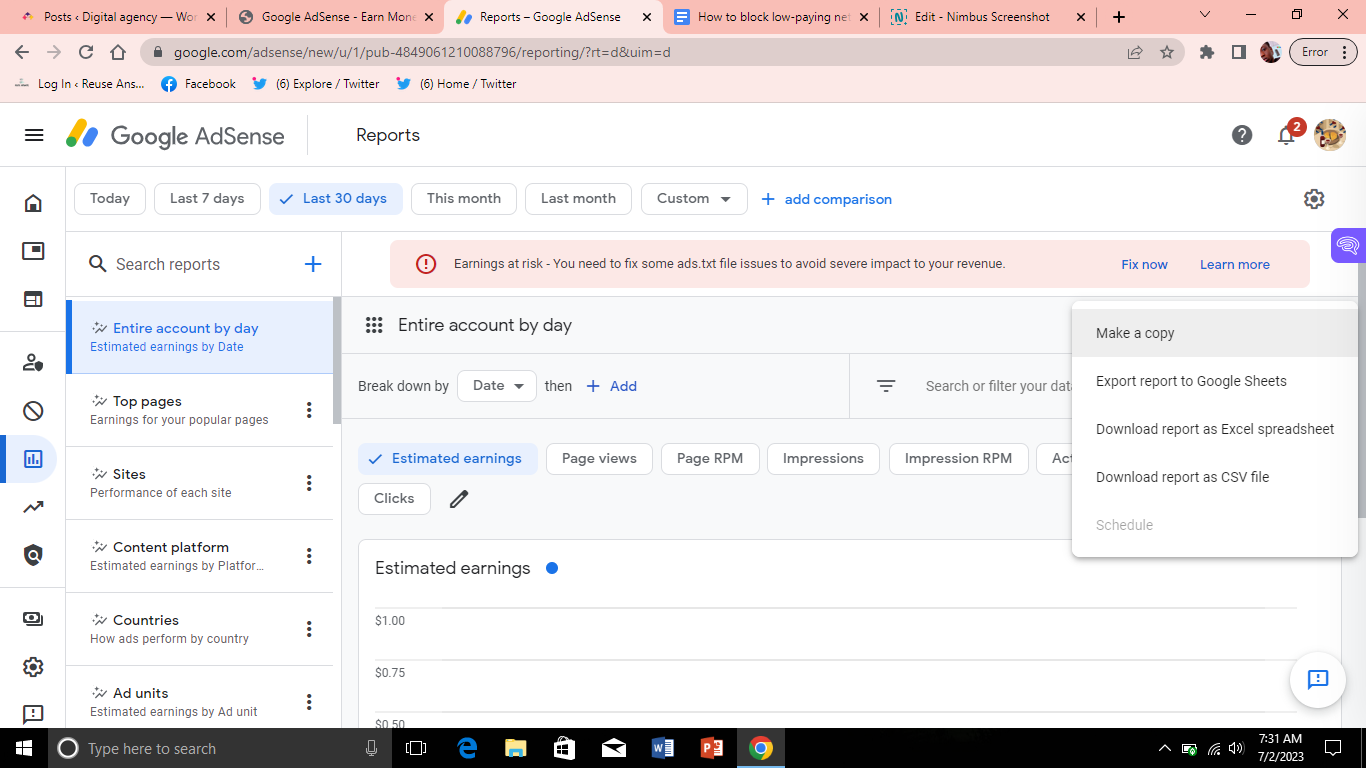The height and width of the screenshot is (768, 1366).
Task: Select the Last month date range
Action: pos(578,199)
